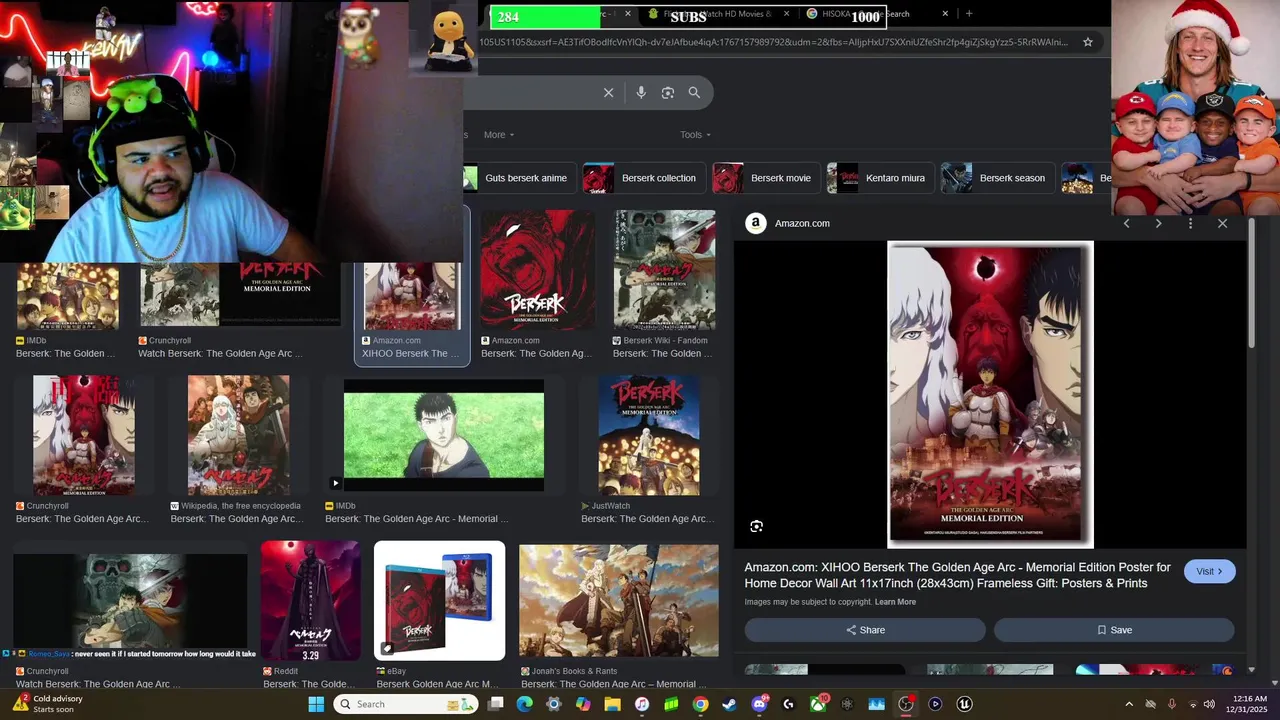Open Logitech G HUB taskbar icon
Screen dimensions: 1280x720
[x=788, y=704]
